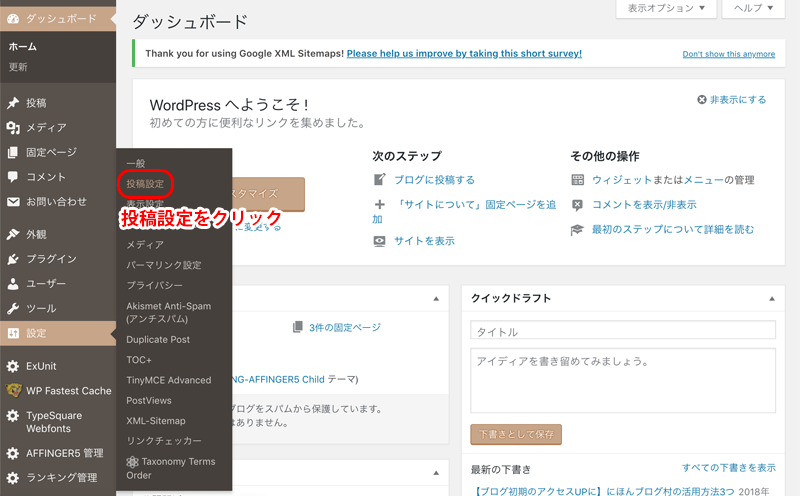Click the wrench icon beside ツール

13,308
